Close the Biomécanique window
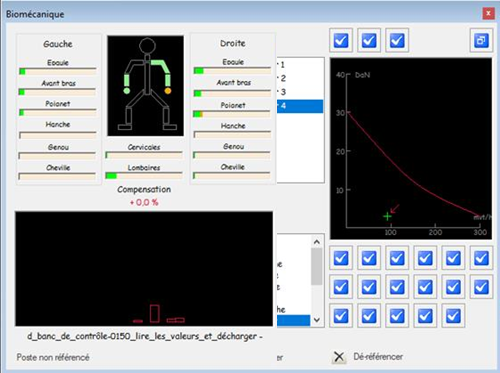The image size is (500, 373). point(488,13)
